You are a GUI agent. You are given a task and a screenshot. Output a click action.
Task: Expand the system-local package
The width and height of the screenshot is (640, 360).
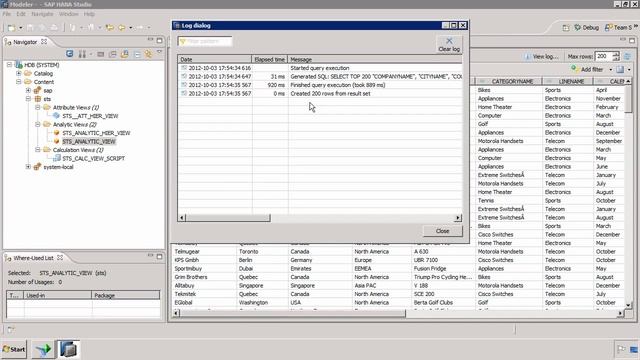pos(28,167)
